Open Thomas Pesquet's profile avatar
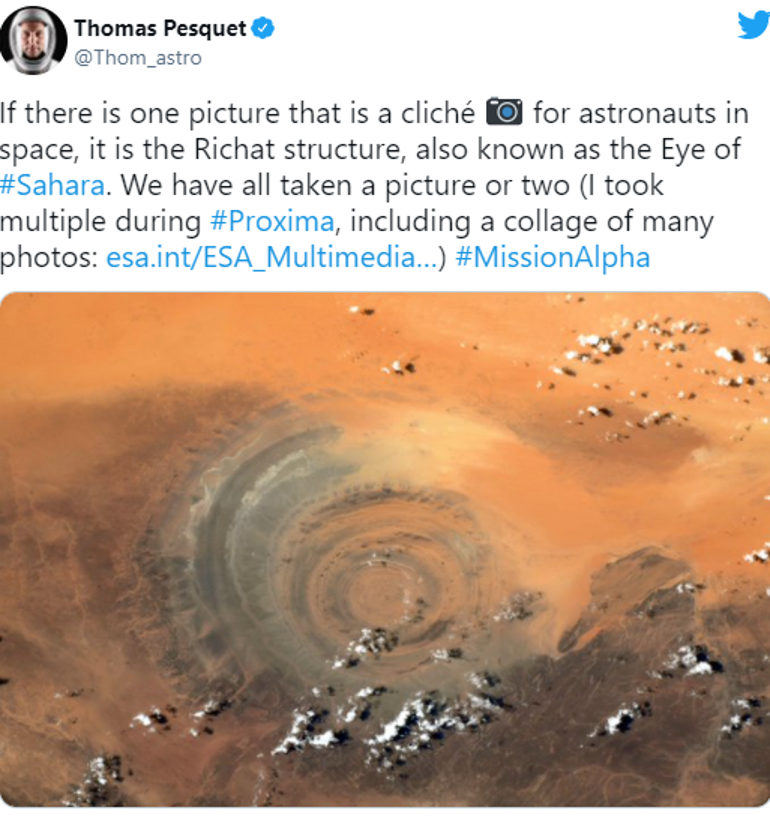 point(34,40)
